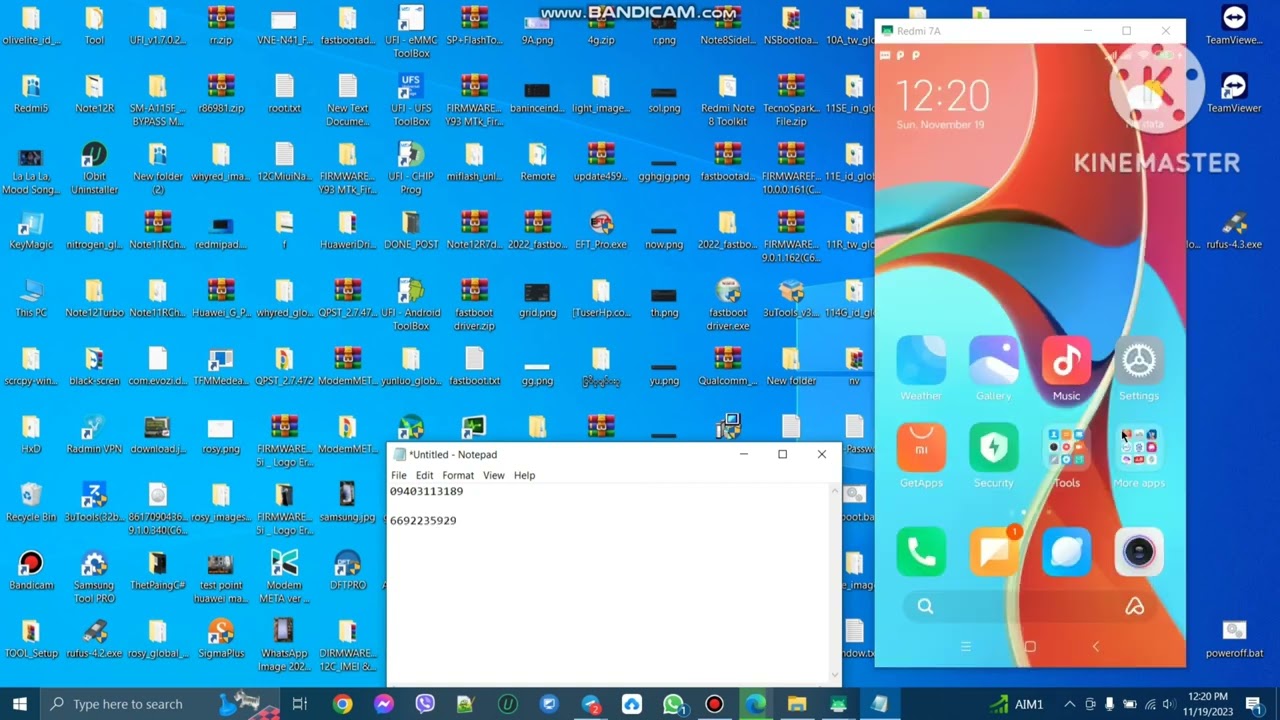Select the Samsung Tool PRO desktop icon
This screenshot has height=720, width=1280.
94,577
